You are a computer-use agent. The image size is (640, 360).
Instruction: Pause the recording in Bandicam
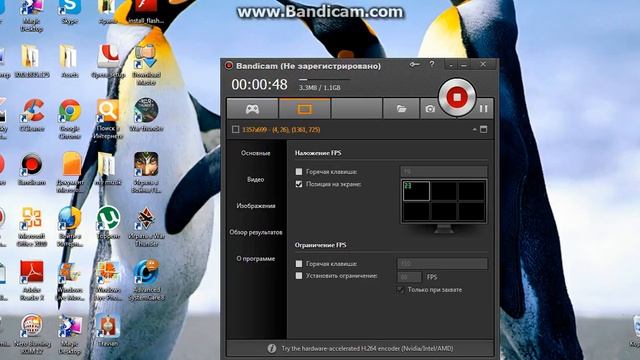tap(484, 109)
